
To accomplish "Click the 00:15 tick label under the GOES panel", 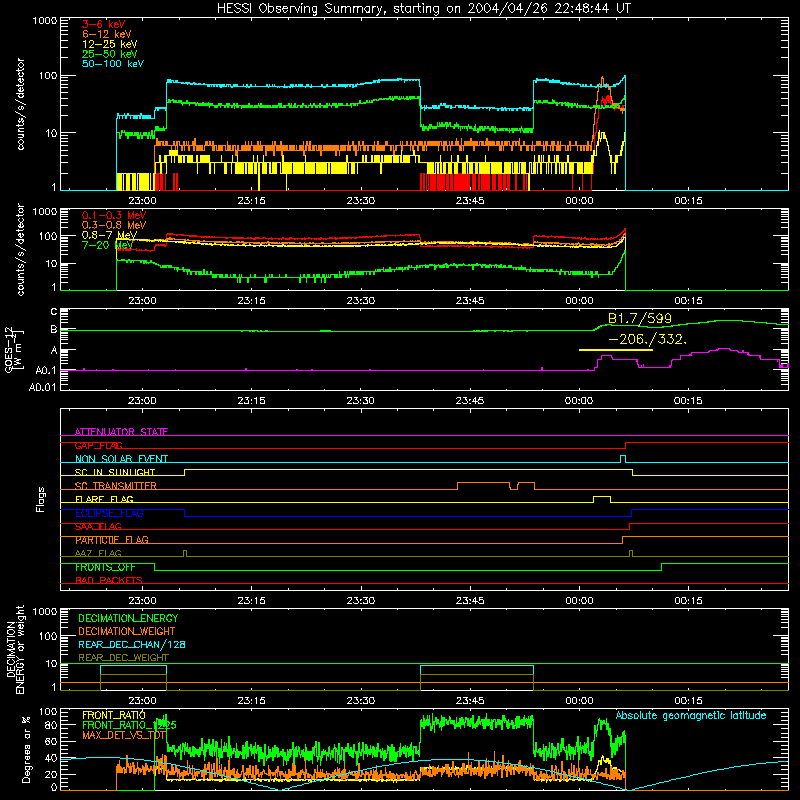I will (688, 401).
